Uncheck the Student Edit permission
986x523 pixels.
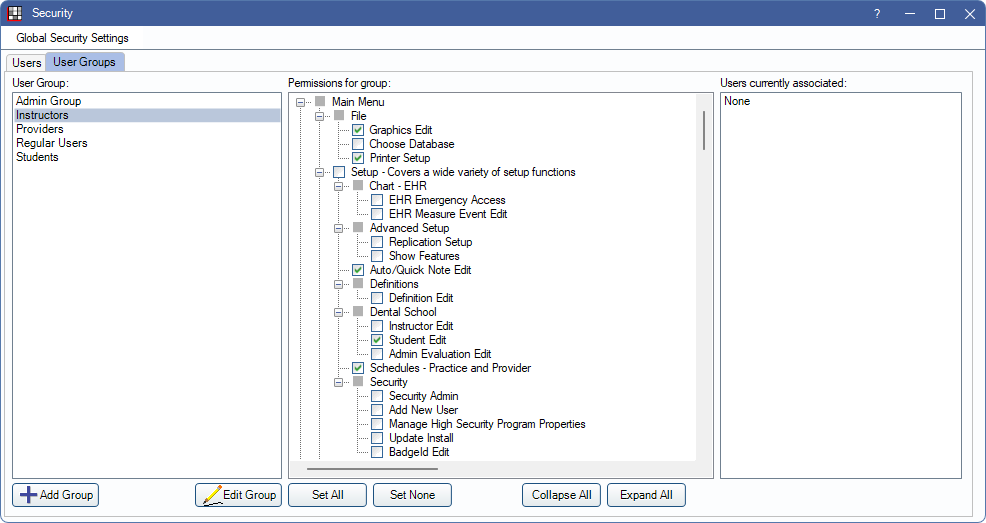(x=377, y=340)
